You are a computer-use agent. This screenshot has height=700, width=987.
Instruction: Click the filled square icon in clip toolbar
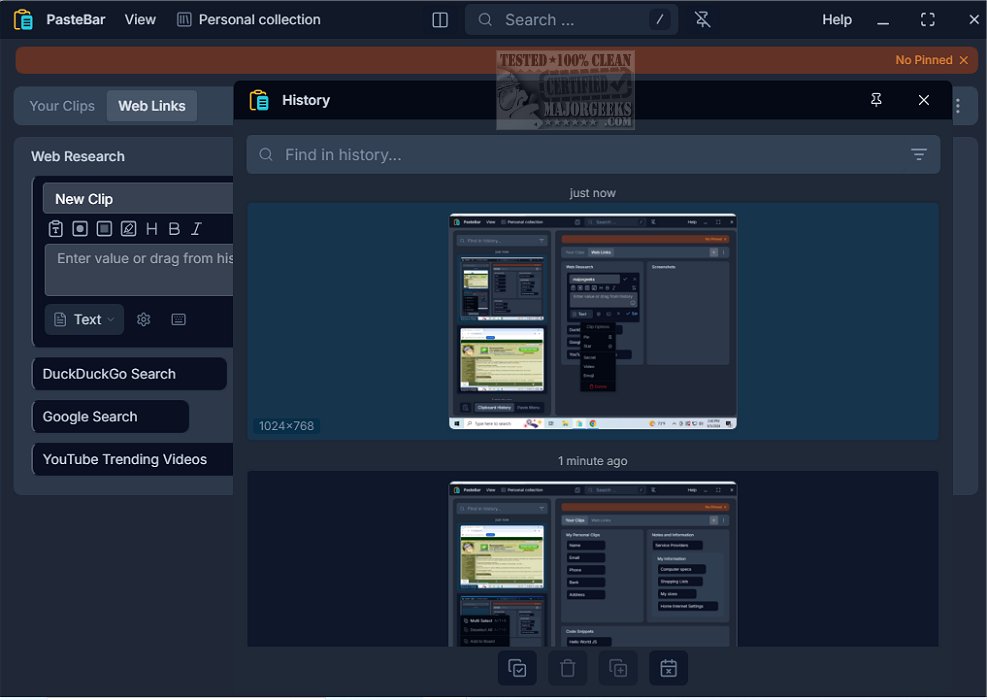coord(104,229)
